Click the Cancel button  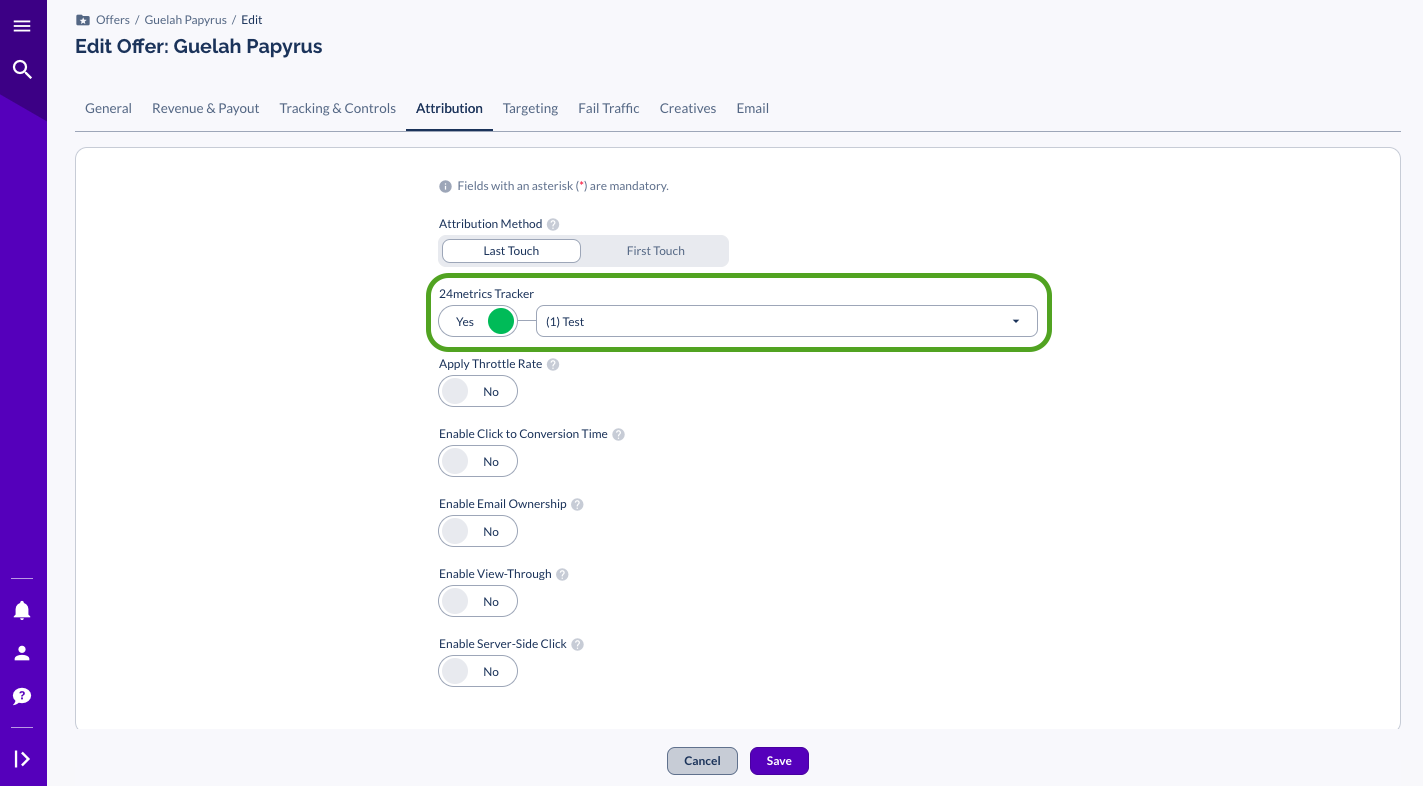pyautogui.click(x=702, y=761)
